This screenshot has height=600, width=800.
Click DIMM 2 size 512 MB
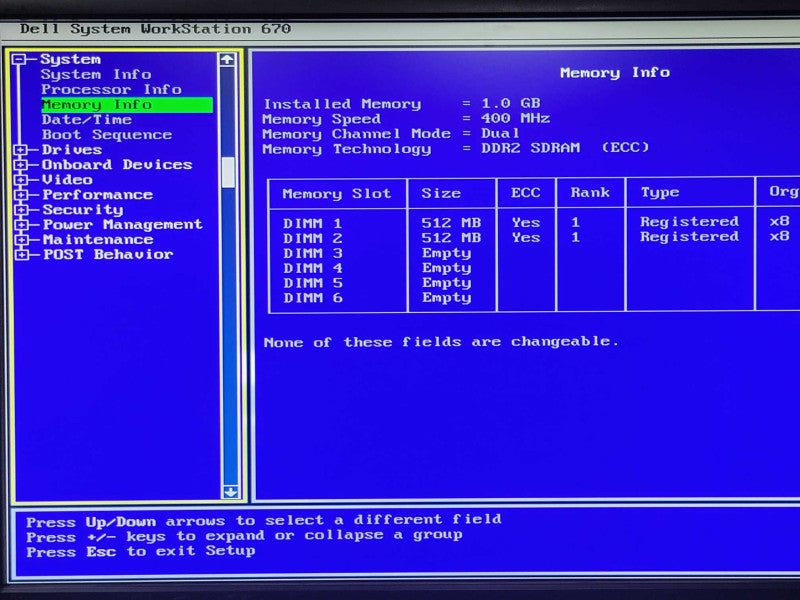pyautogui.click(x=451, y=238)
